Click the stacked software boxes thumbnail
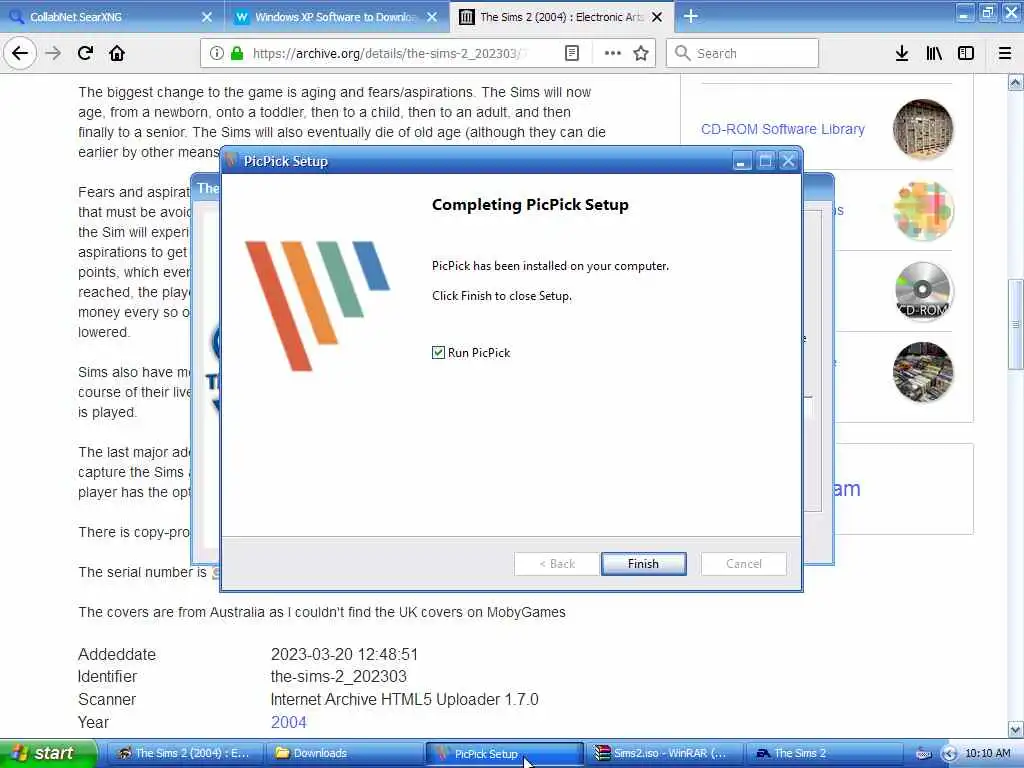Screen dimensions: 1024x768 tap(923, 372)
